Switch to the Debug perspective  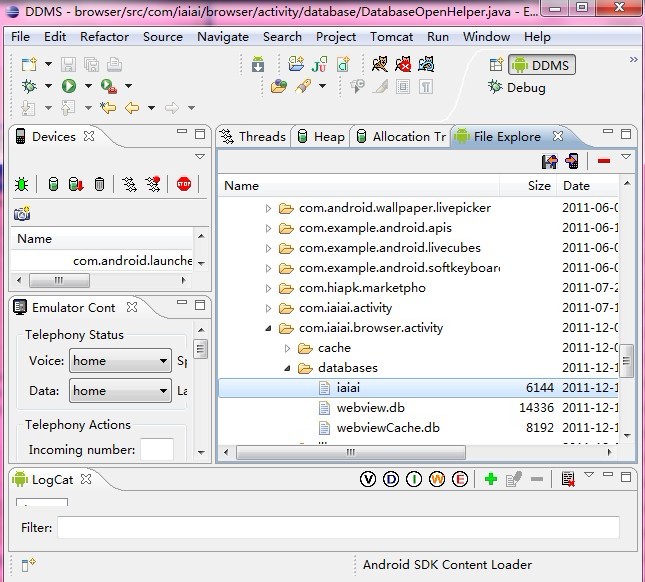tap(517, 87)
